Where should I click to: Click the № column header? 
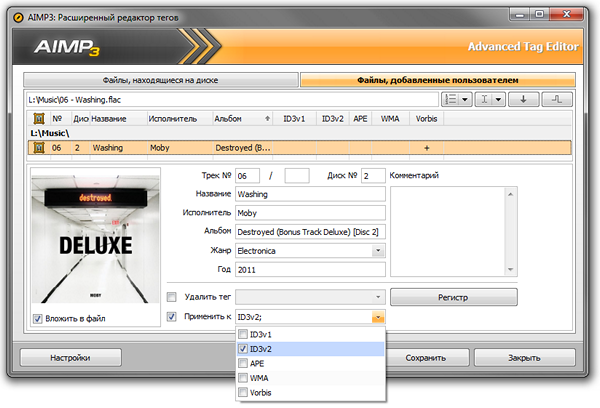tap(60, 119)
